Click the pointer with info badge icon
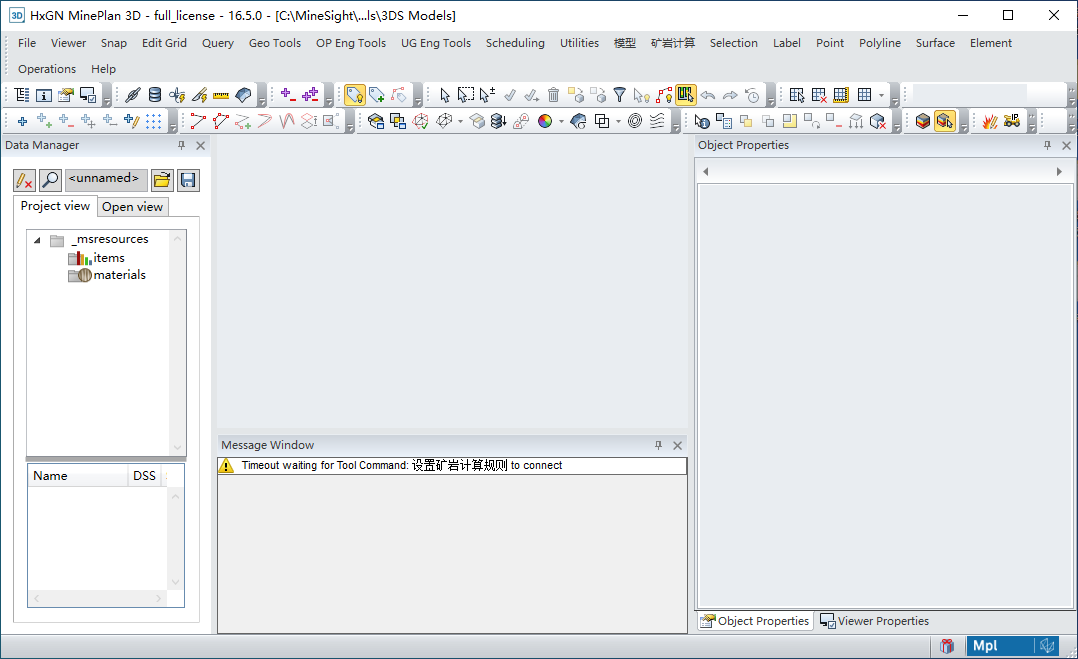The image size is (1078, 659). [x=701, y=122]
